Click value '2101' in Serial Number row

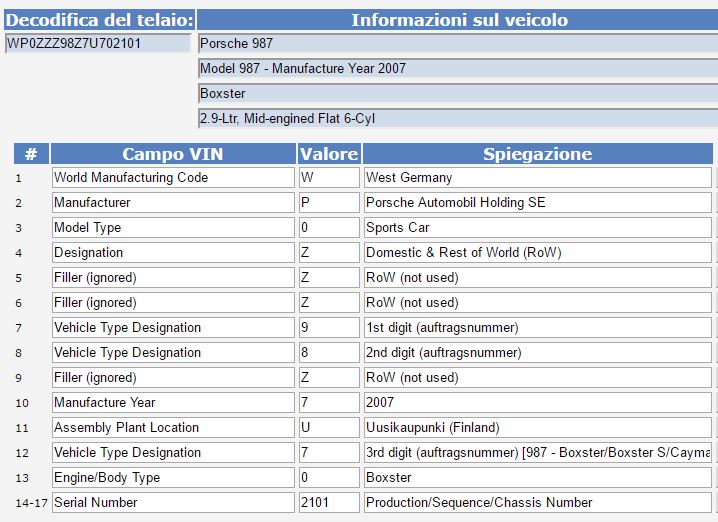tap(329, 502)
